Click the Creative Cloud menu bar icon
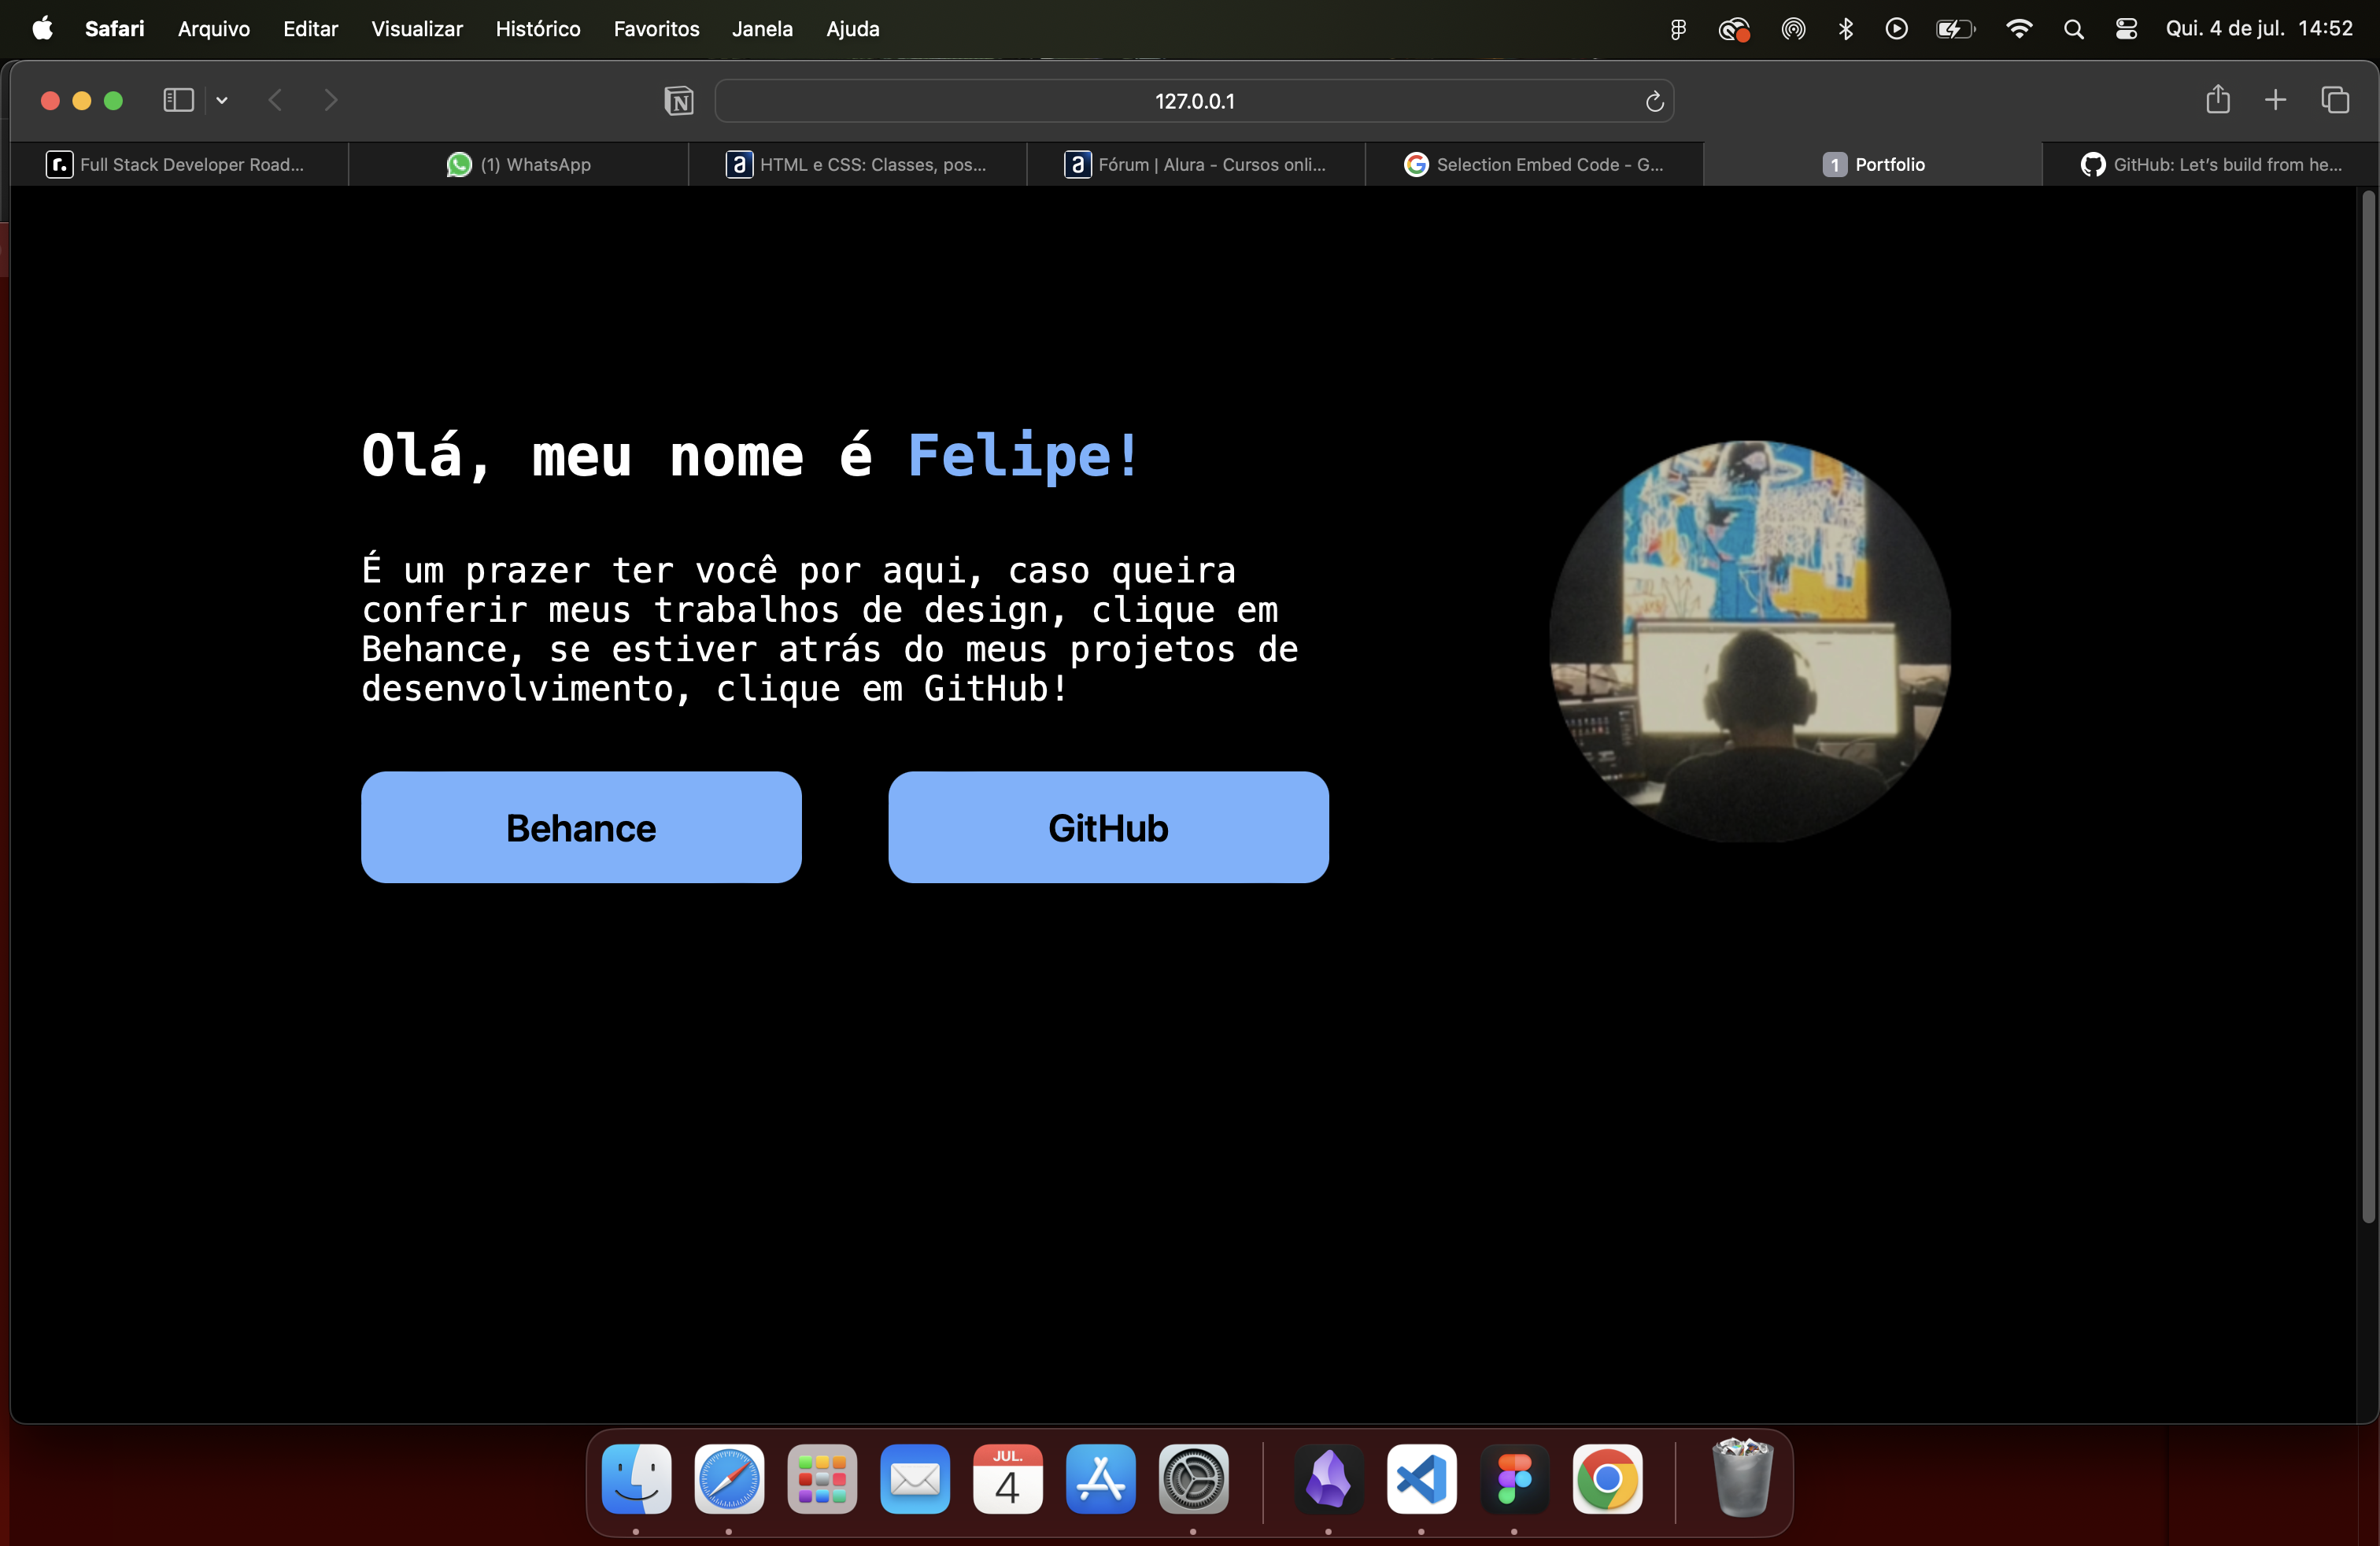Screen dimensions: 2380x1546 1734,29
